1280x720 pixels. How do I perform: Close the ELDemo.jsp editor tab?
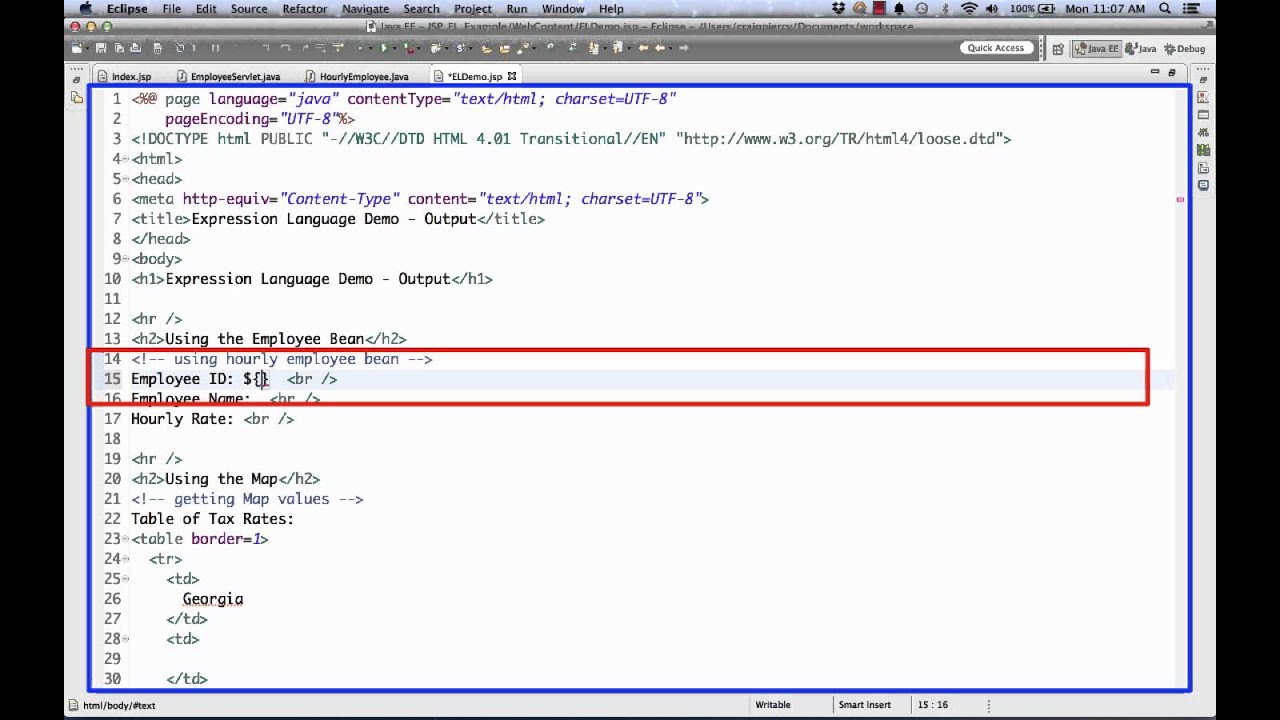click(x=511, y=76)
